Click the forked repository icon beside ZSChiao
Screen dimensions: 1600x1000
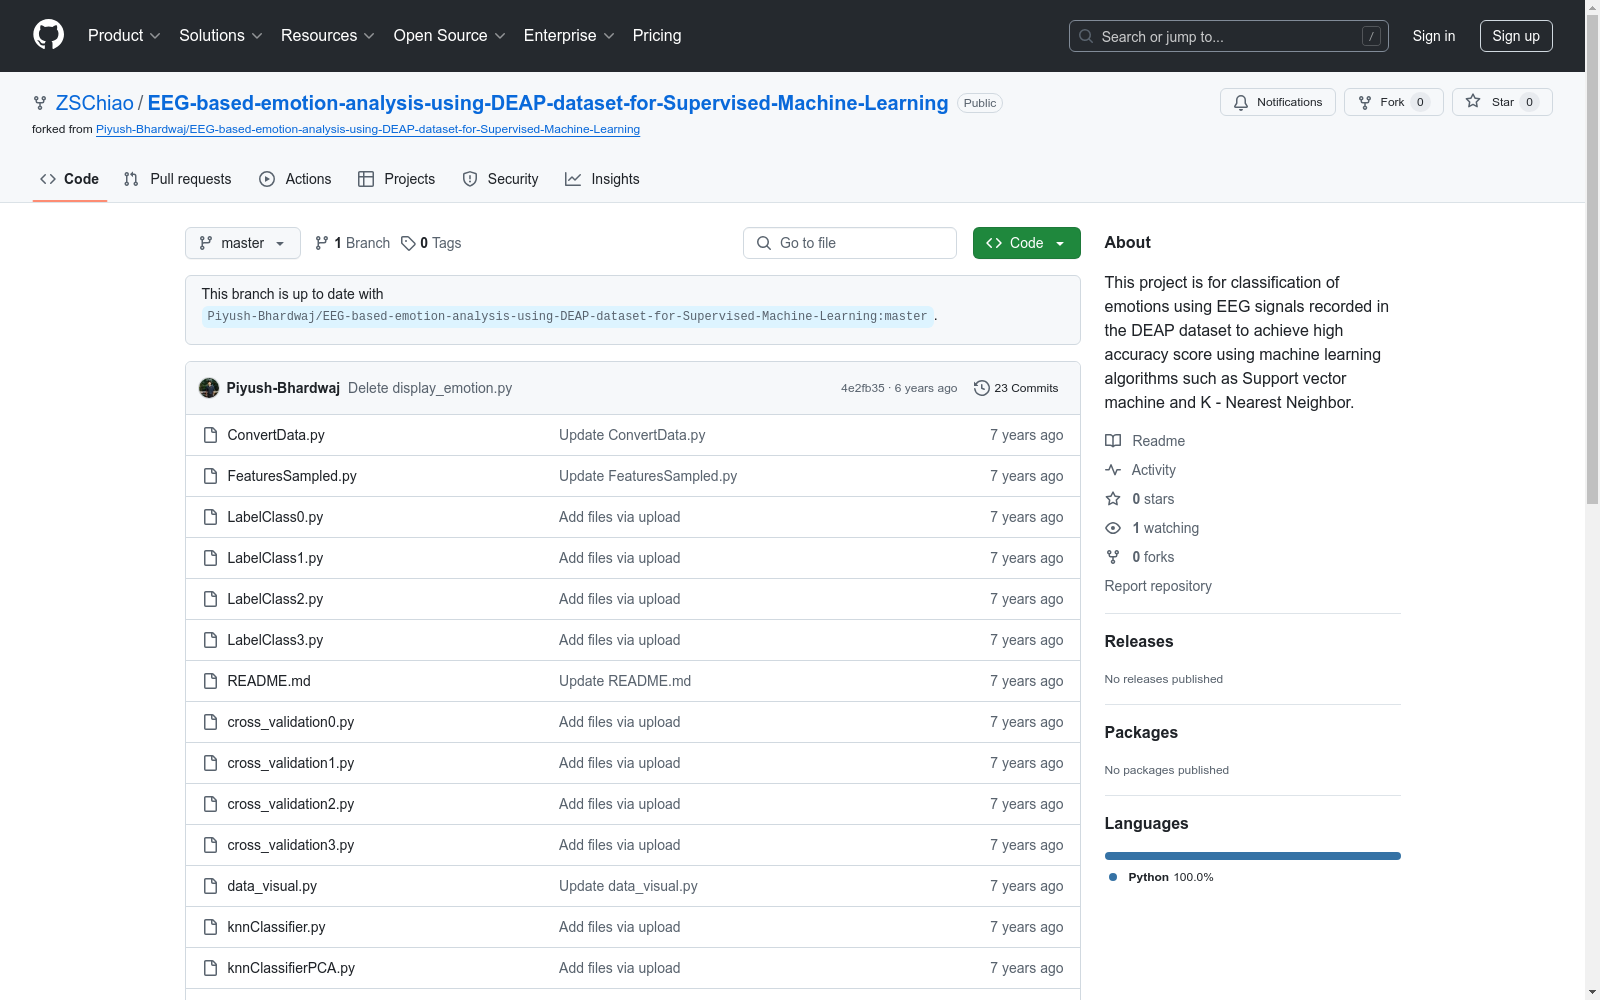tap(40, 103)
